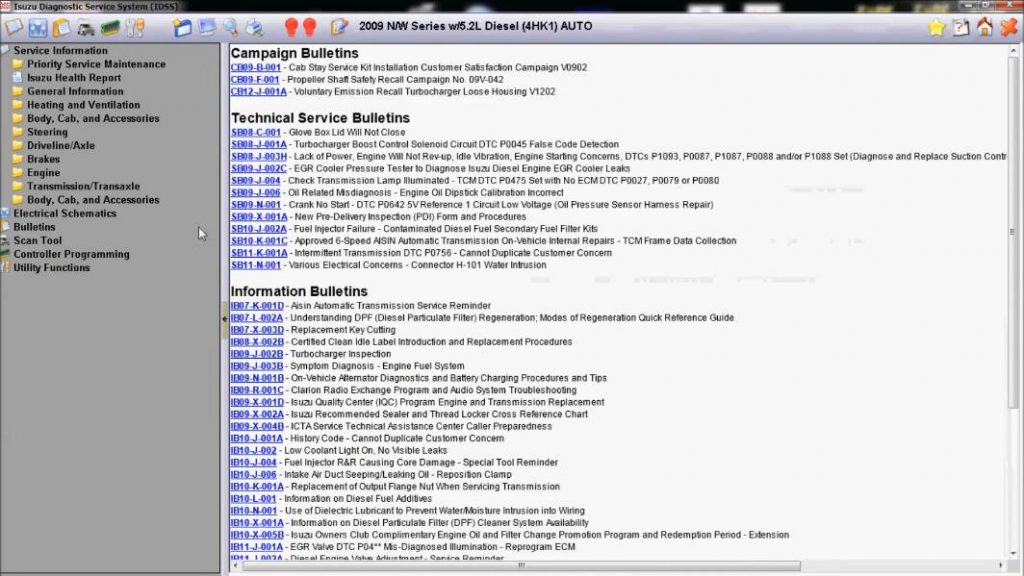Click the magnifying glass search icon
Image resolution: width=1024 pixels, height=576 pixels.
coord(231,27)
